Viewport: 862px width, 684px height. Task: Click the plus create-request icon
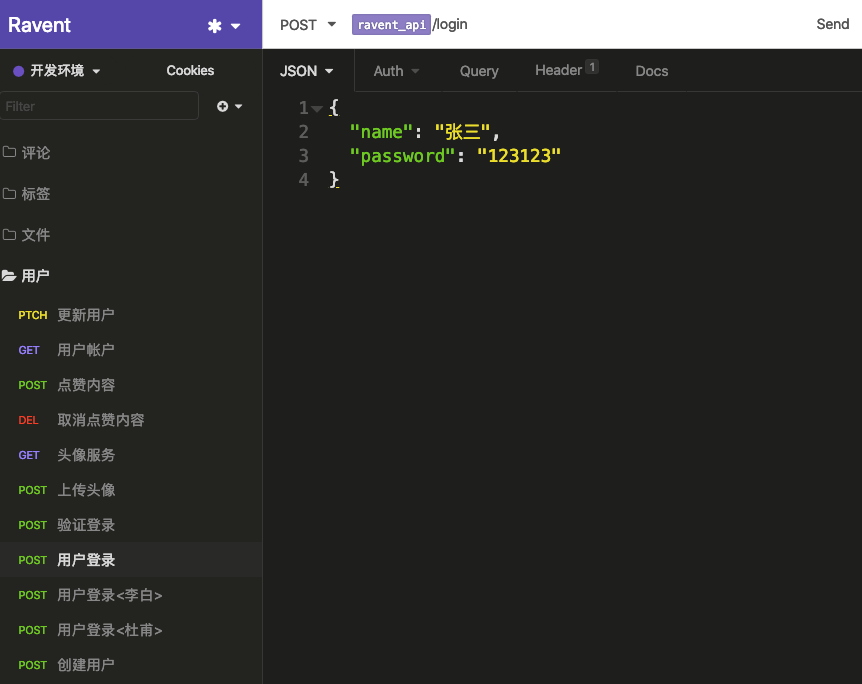coord(222,106)
